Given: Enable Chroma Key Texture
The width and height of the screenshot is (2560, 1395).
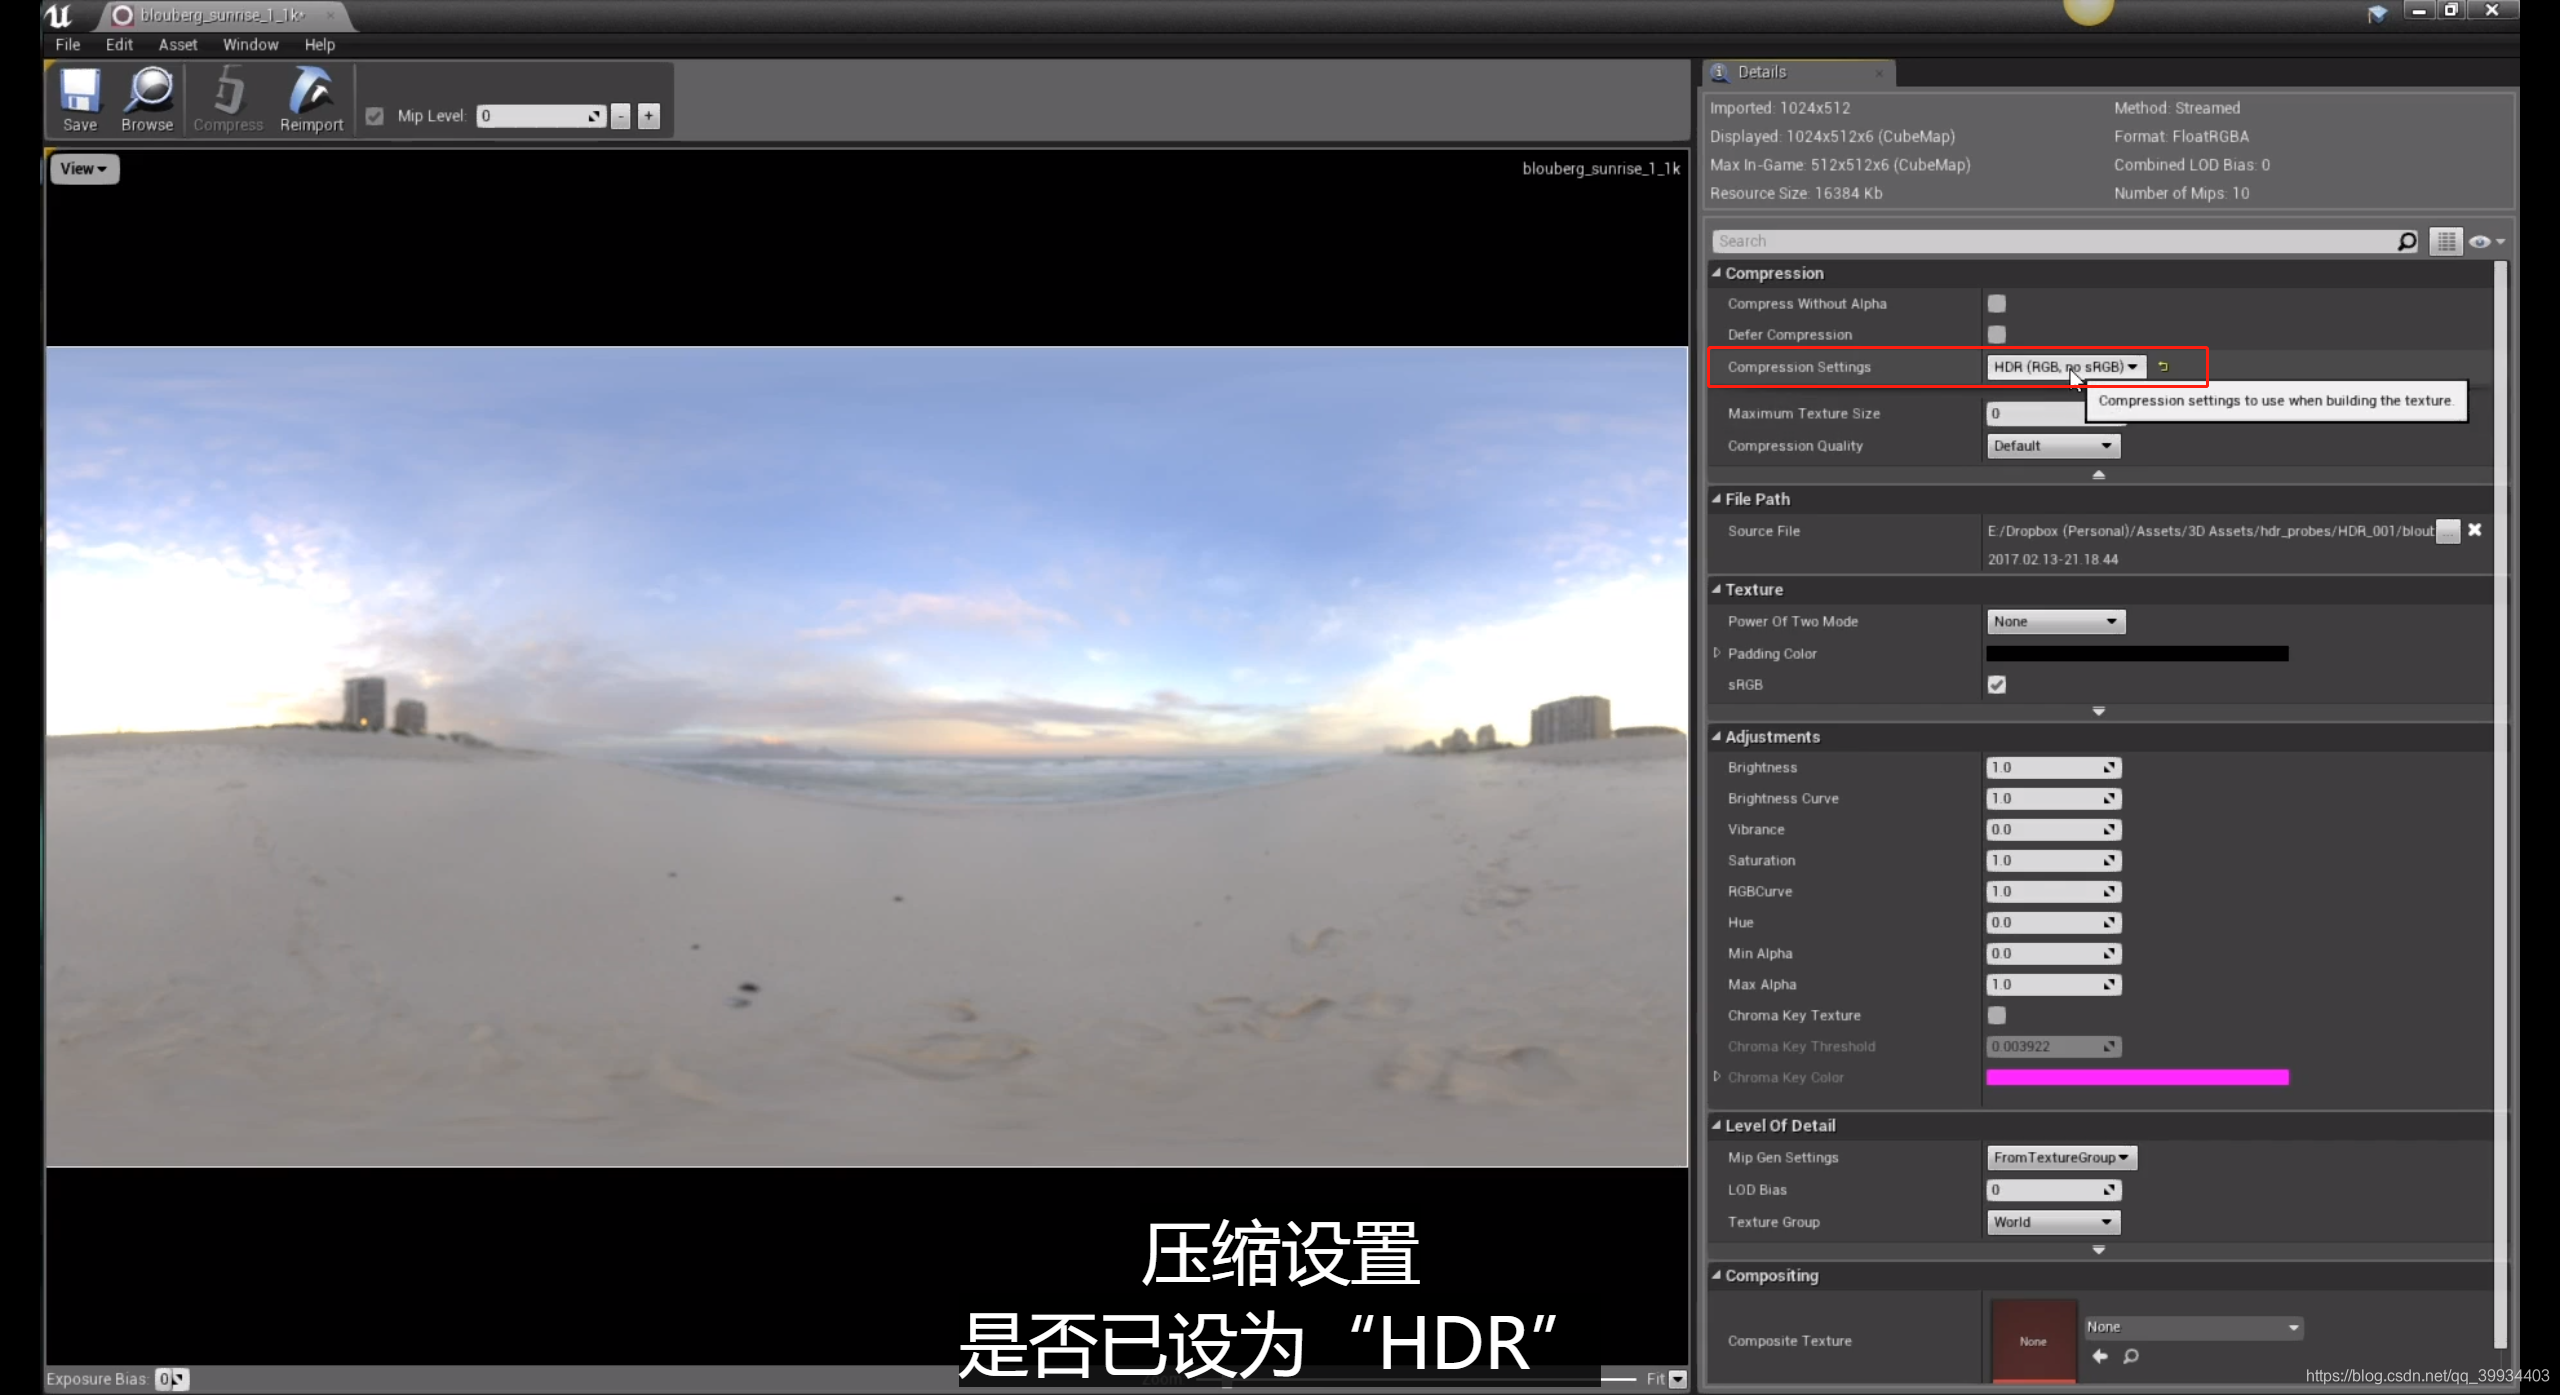Looking at the screenshot, I should (x=1996, y=1015).
